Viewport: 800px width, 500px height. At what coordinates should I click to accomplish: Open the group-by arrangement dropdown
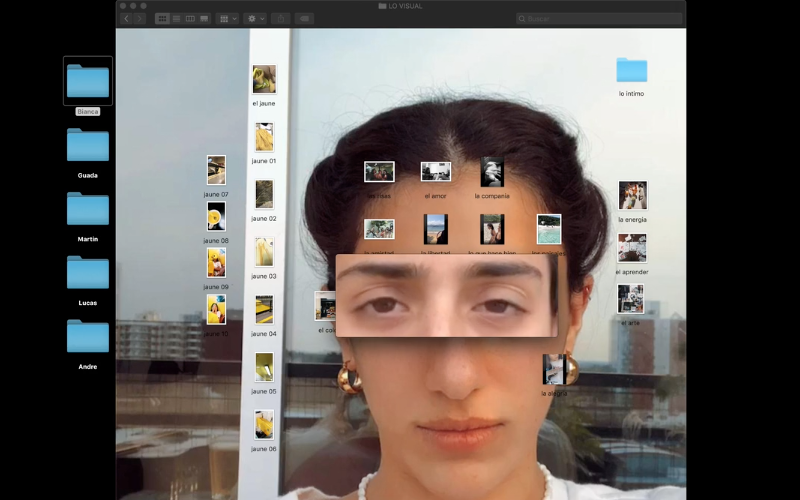pos(228,18)
